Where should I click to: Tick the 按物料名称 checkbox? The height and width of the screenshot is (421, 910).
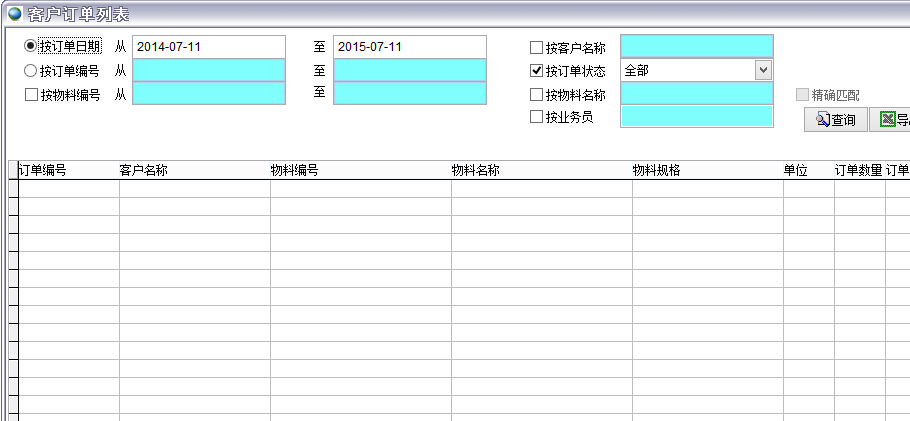click(537, 95)
